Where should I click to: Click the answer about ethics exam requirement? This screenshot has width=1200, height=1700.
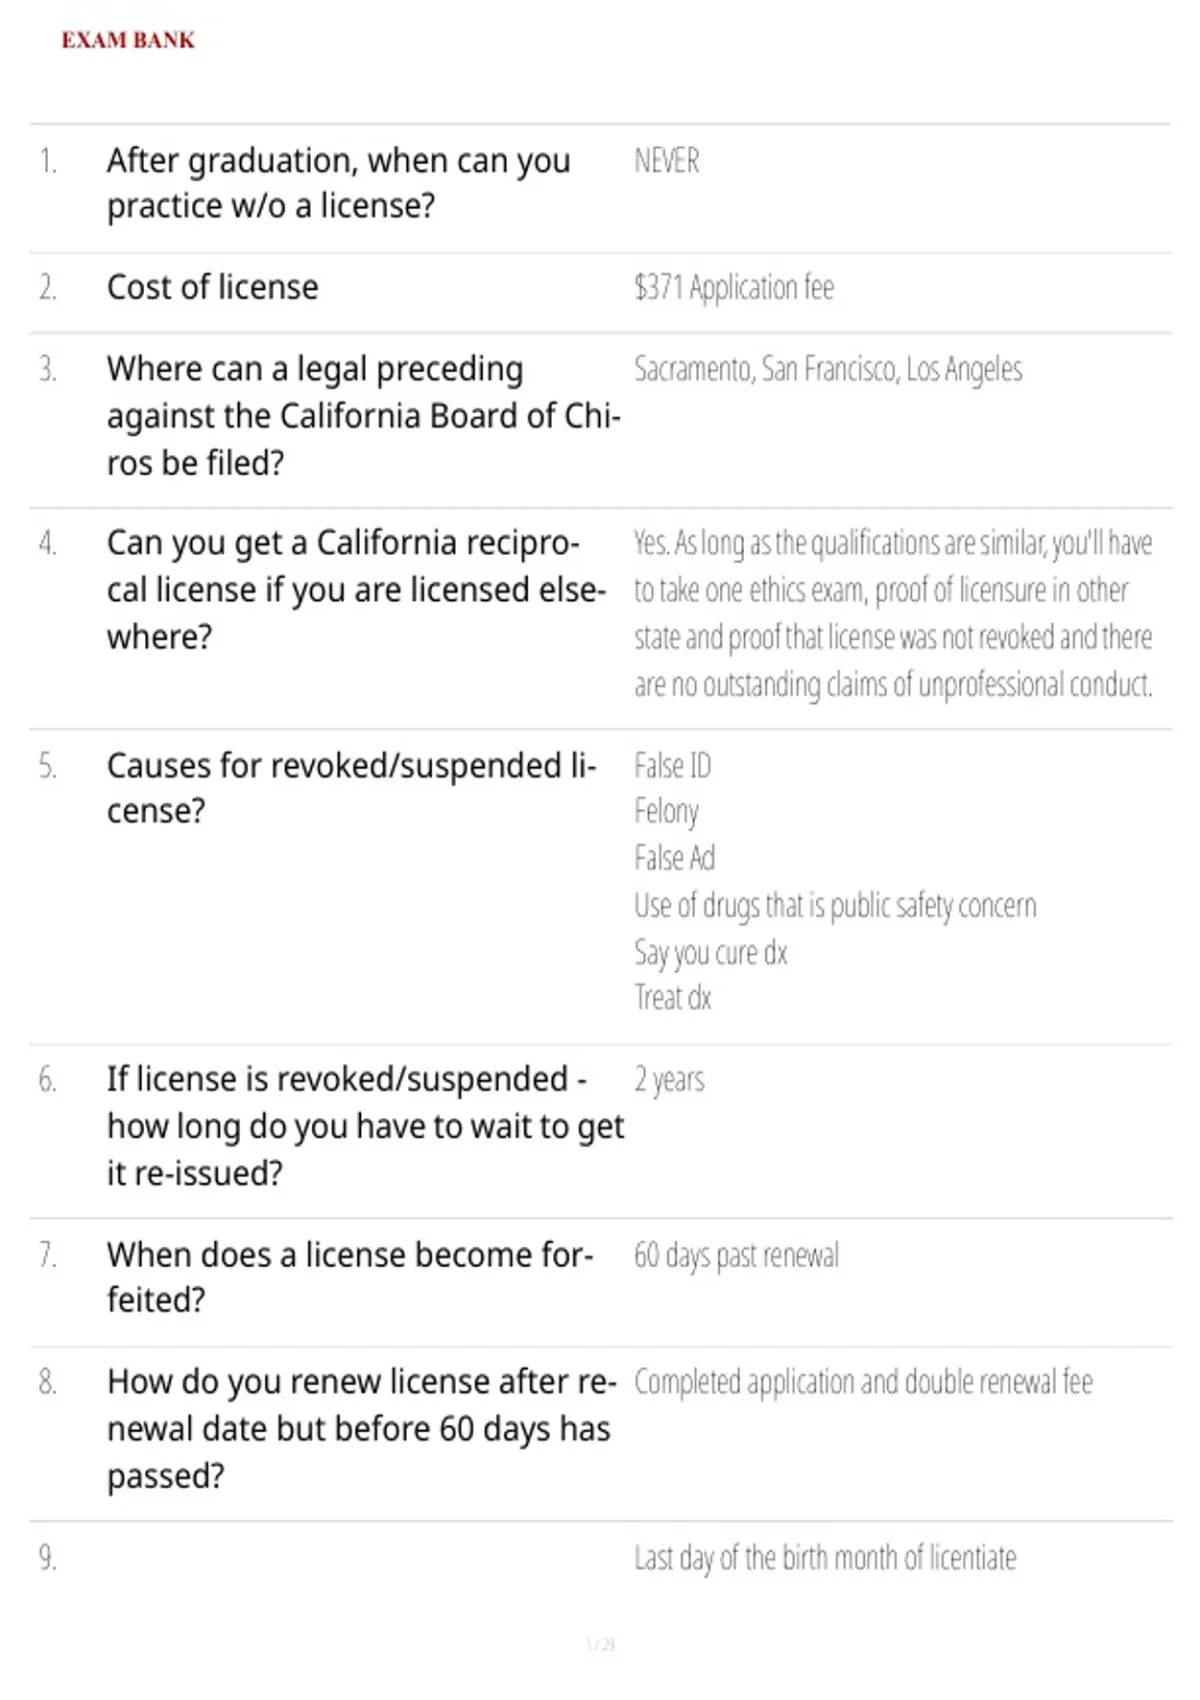point(893,613)
